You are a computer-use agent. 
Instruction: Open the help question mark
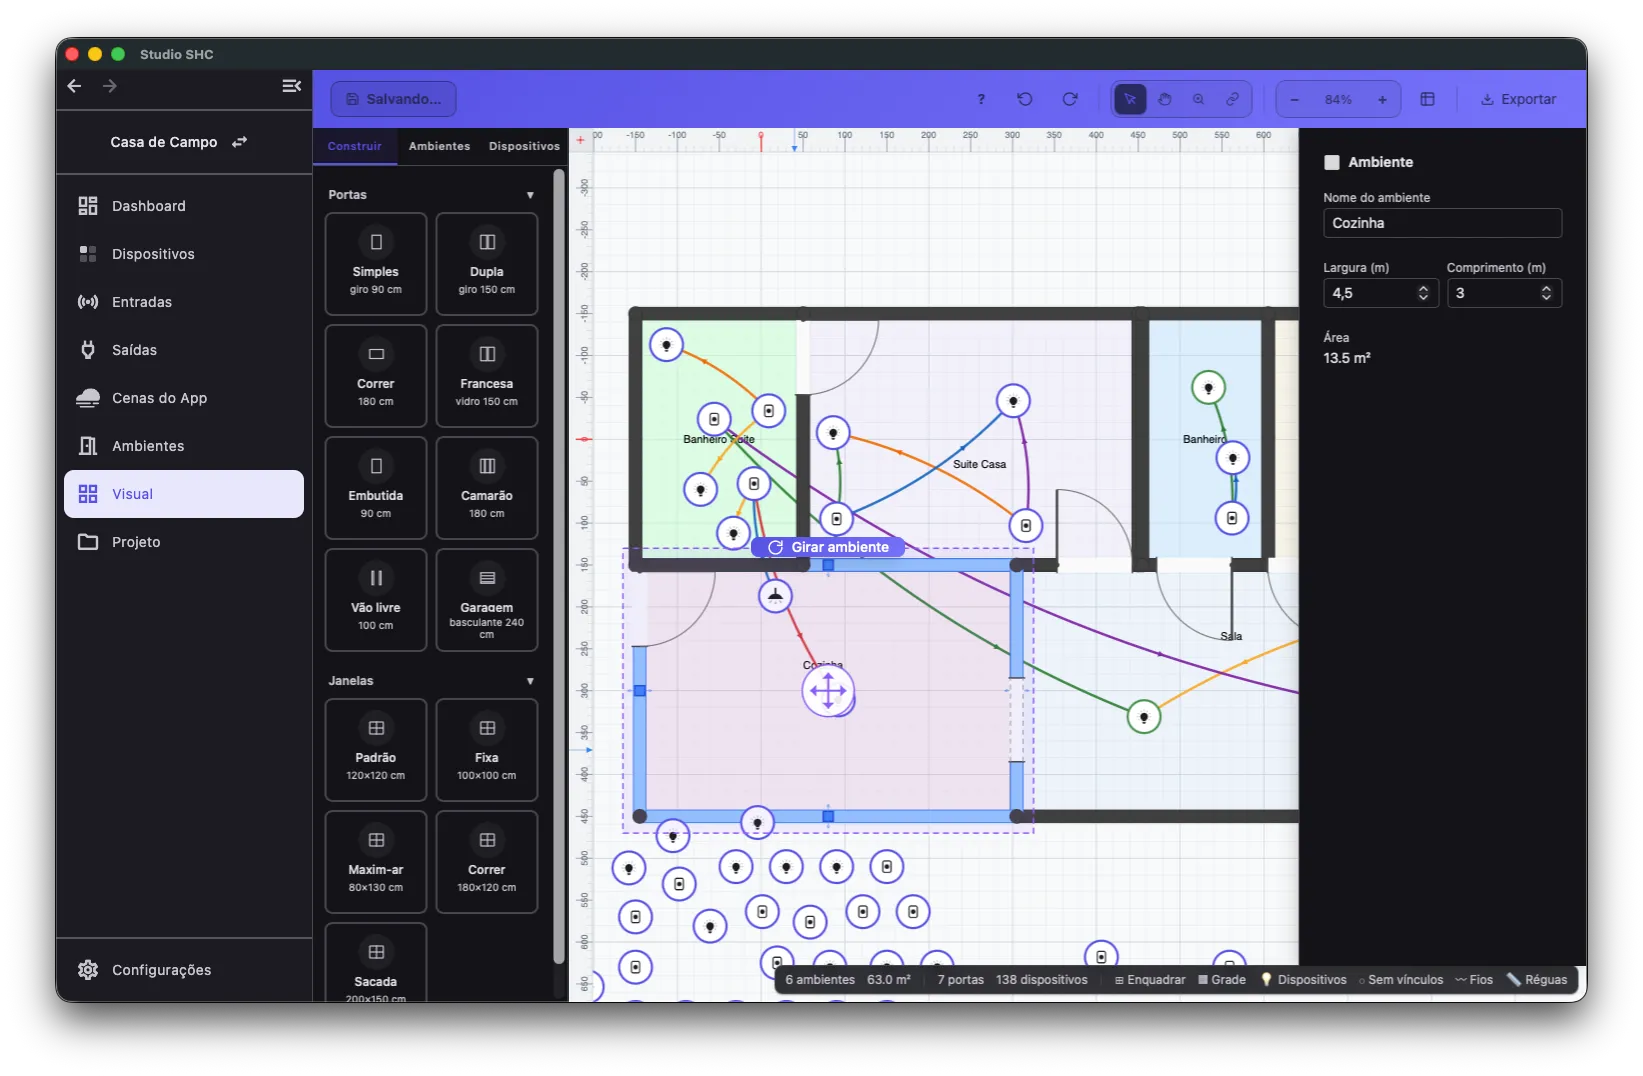point(981,99)
